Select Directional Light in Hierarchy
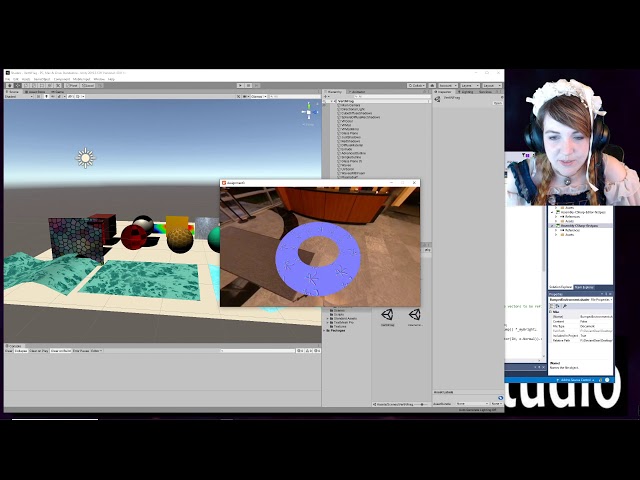The height and width of the screenshot is (480, 640). tap(352, 109)
